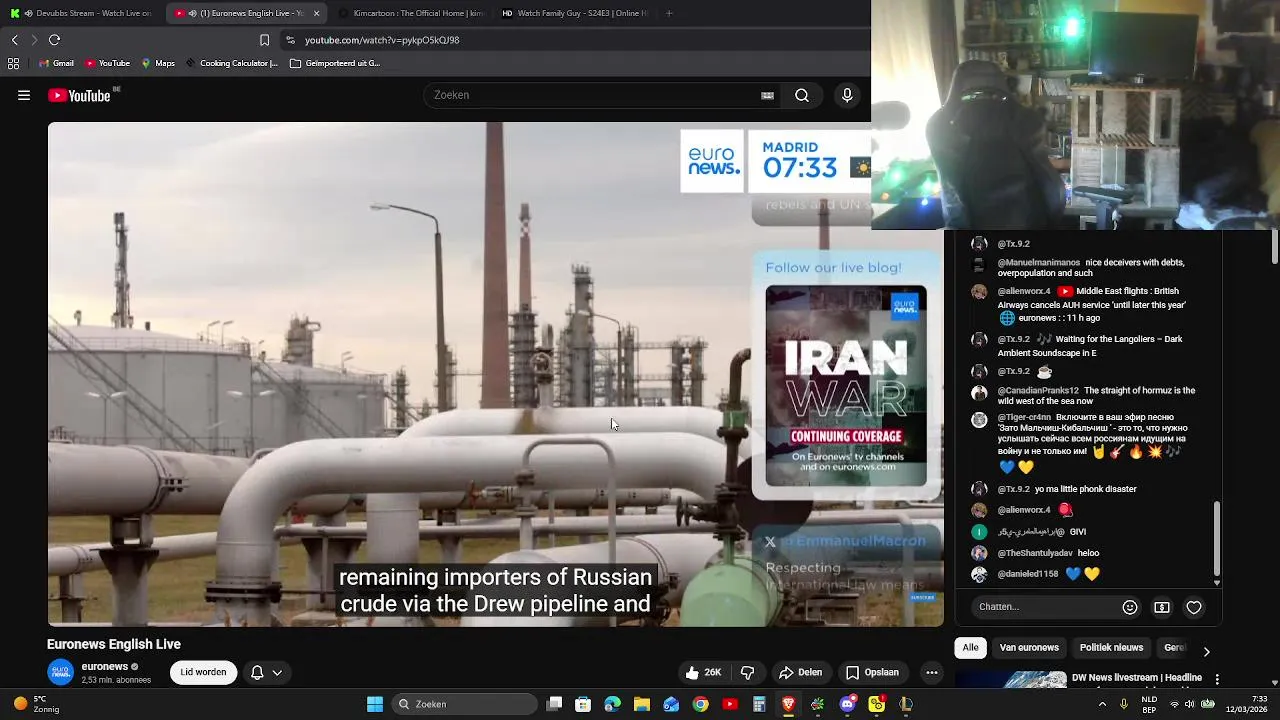
Task: Show hidden system tray icons
Action: point(1102,704)
